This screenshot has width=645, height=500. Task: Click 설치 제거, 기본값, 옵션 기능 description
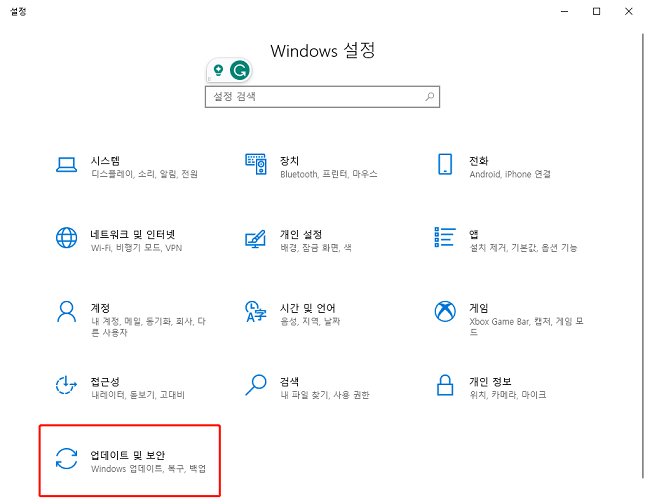pyautogui.click(x=523, y=248)
